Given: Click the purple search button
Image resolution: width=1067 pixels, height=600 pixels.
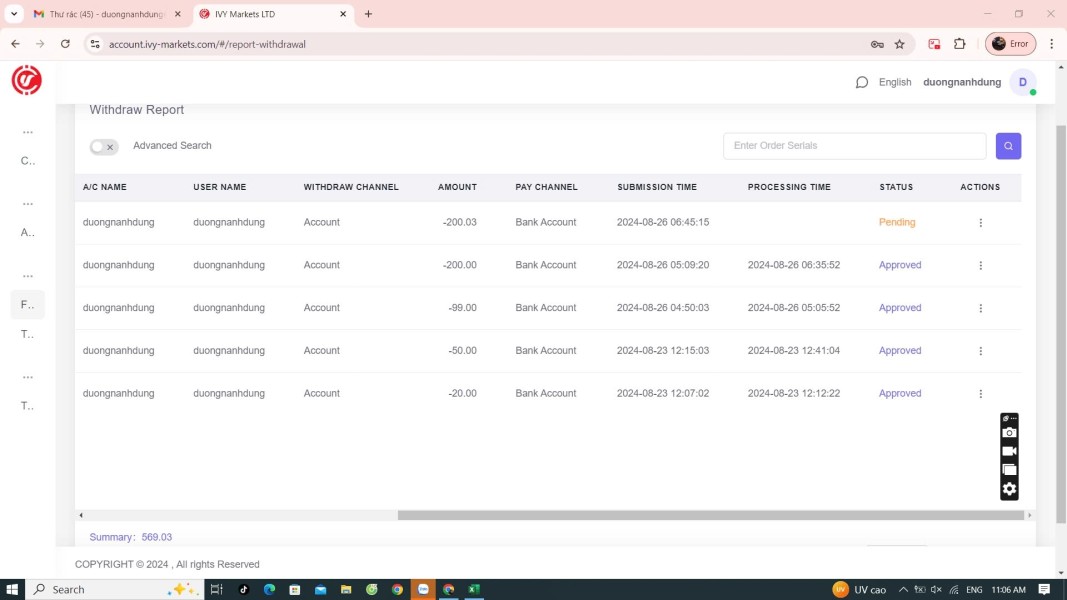Looking at the screenshot, I should [x=1008, y=146].
